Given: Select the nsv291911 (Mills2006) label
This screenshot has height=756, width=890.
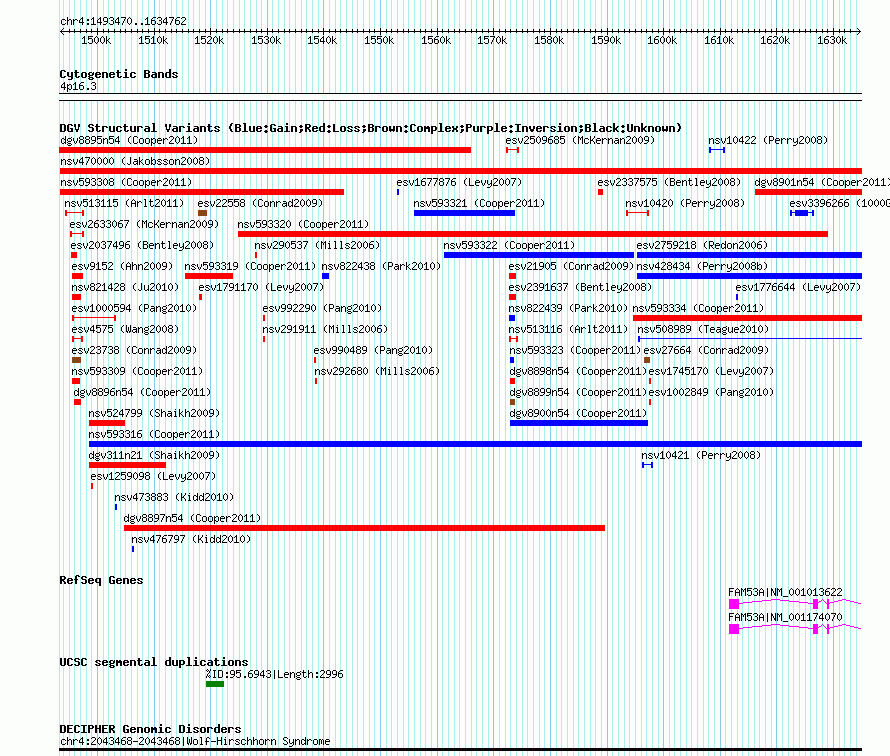Looking at the screenshot, I should click(325, 329).
